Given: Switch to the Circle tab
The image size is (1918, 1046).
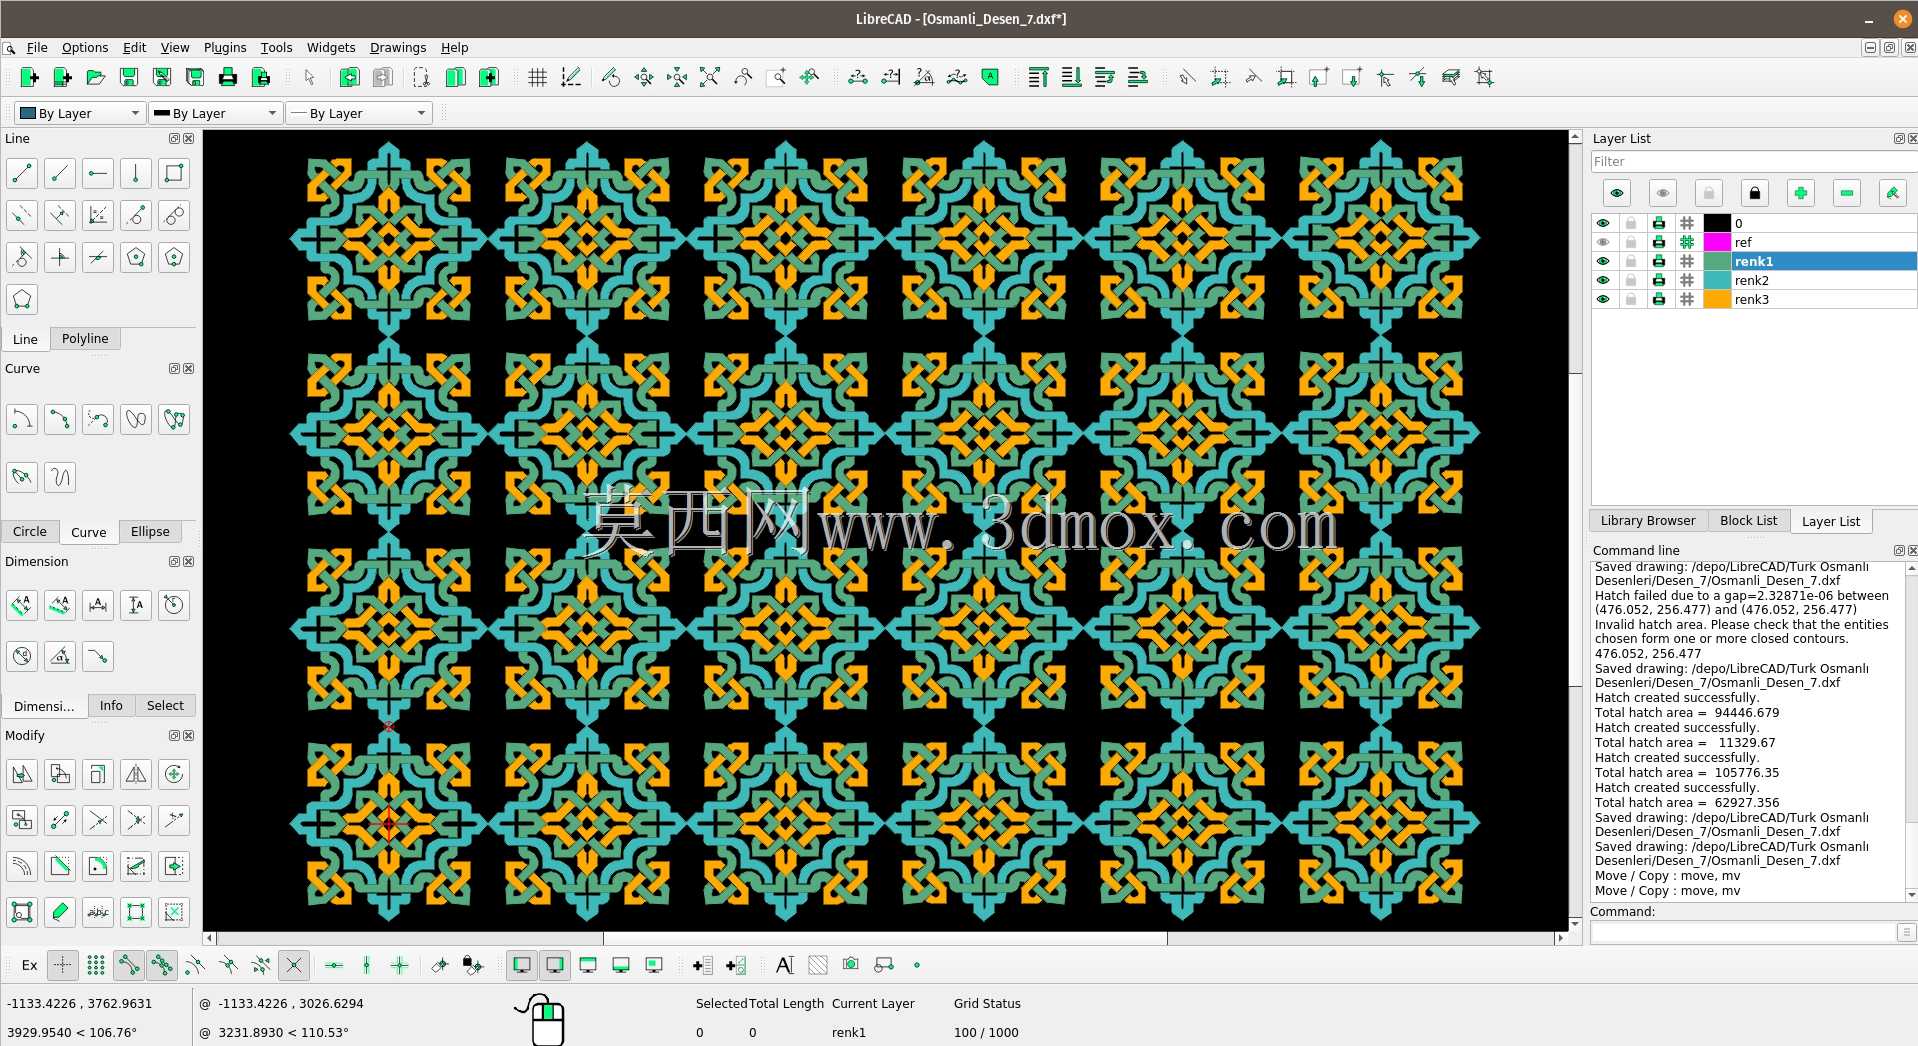Looking at the screenshot, I should click(x=30, y=532).
